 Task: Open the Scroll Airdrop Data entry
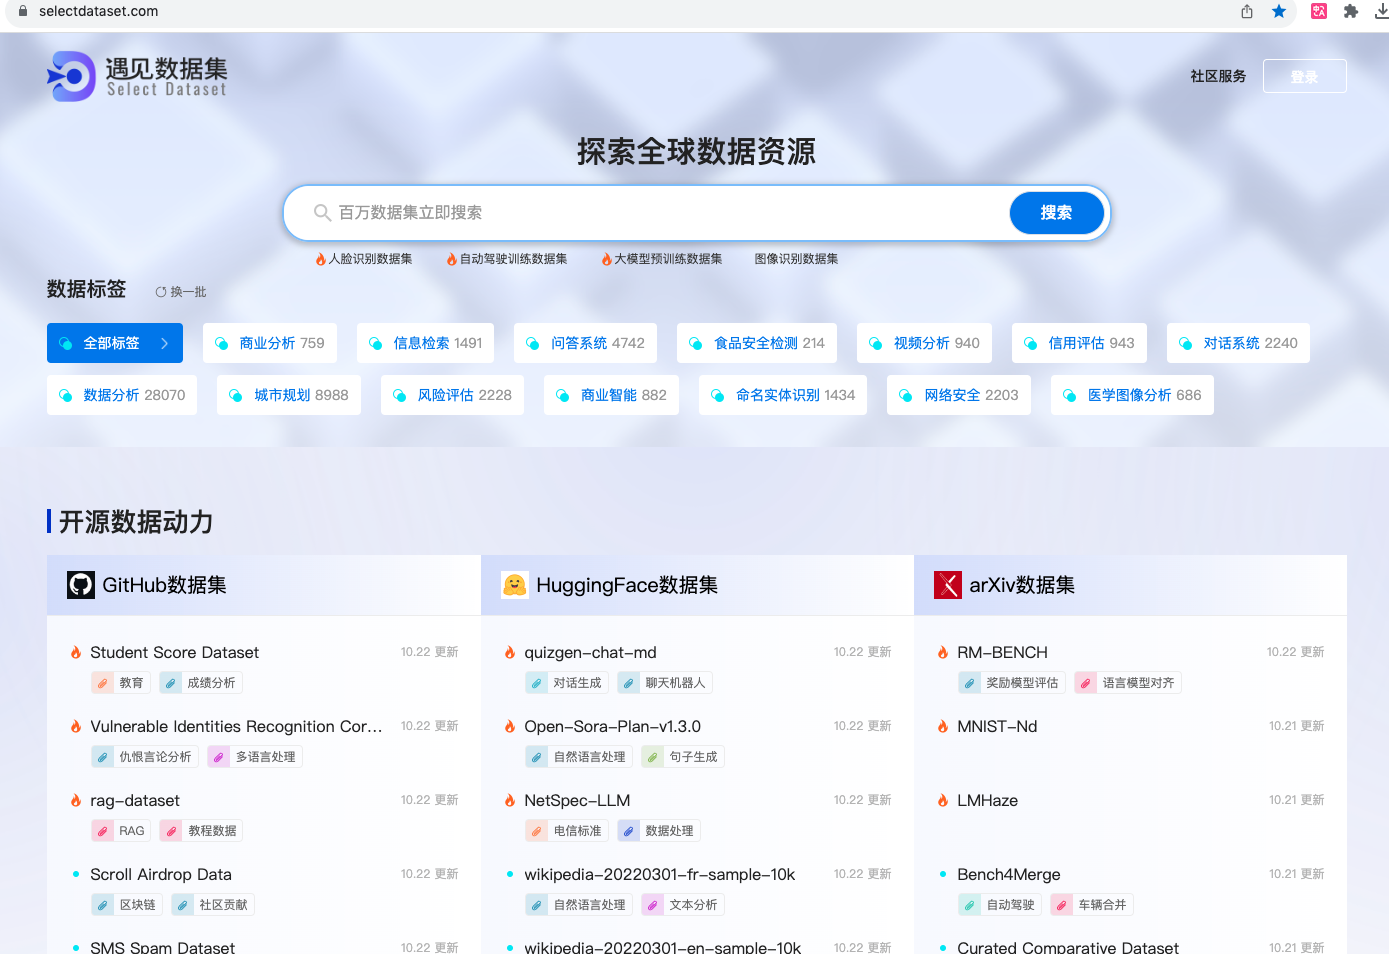click(x=161, y=874)
